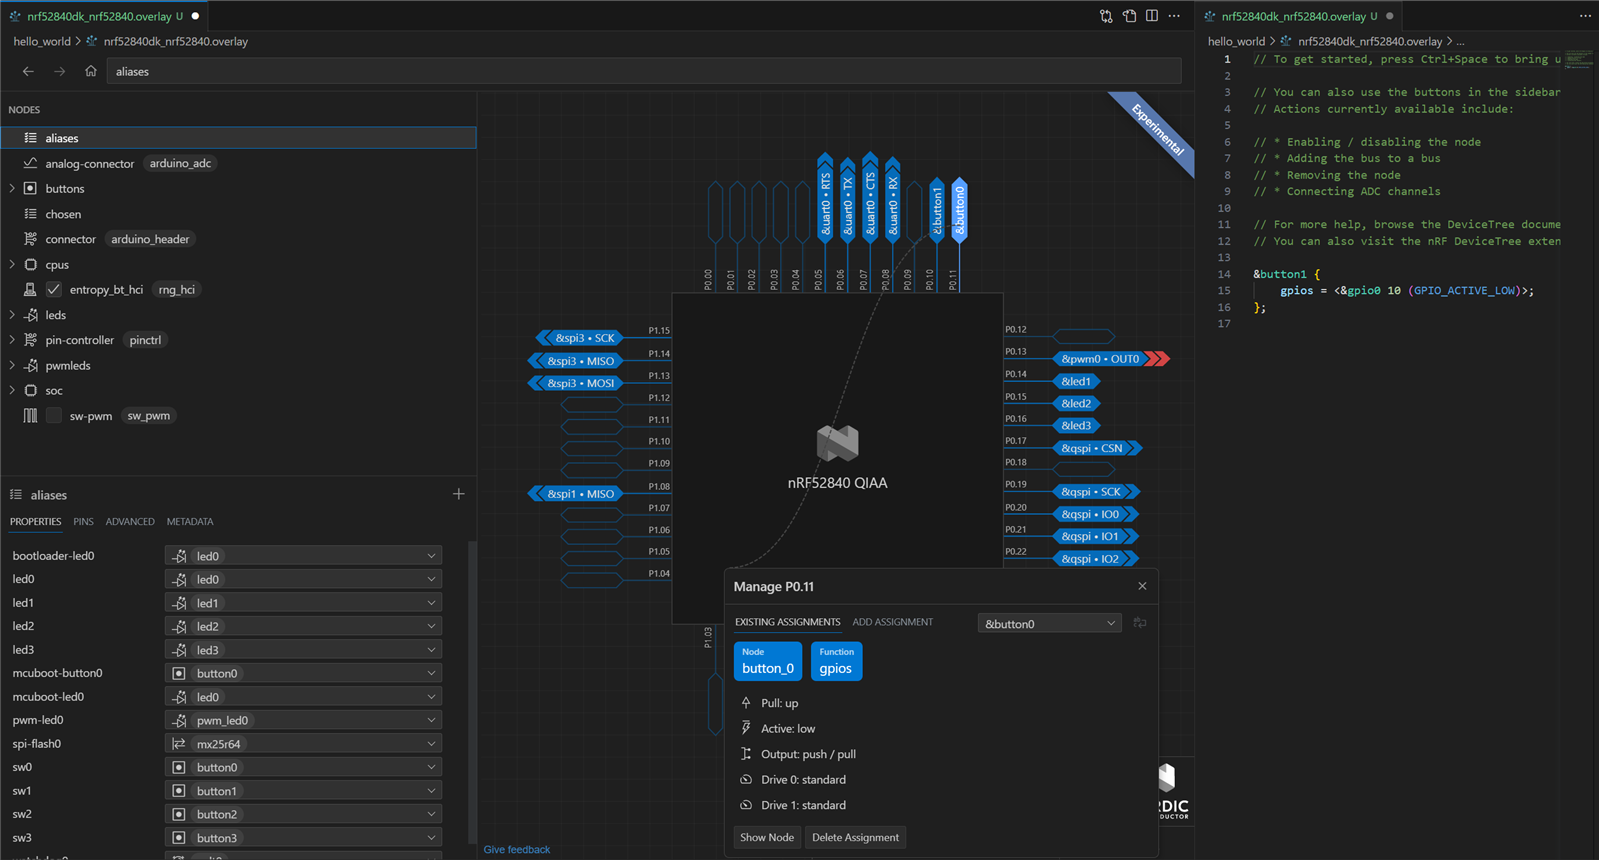The image size is (1599, 860).
Task: Activate the right nrf52840dk overlay editor tab
Action: tap(1299, 16)
